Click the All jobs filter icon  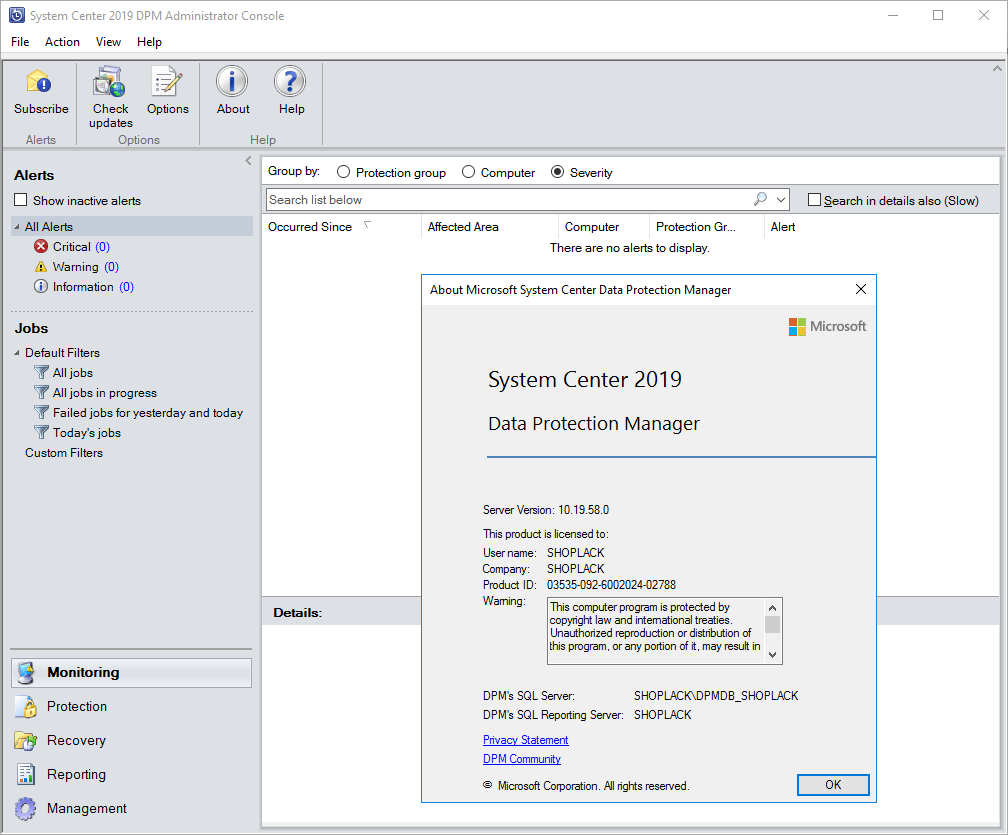tap(41, 373)
